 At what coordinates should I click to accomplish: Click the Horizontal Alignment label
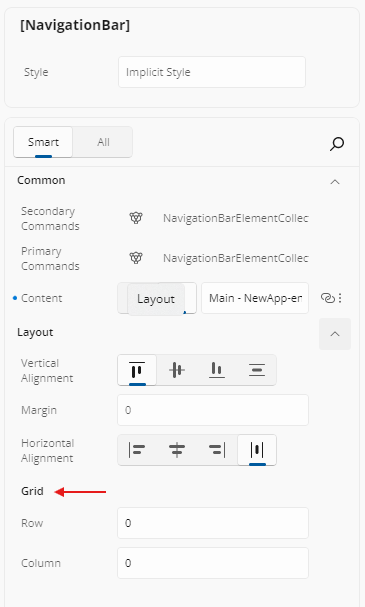(x=47, y=450)
